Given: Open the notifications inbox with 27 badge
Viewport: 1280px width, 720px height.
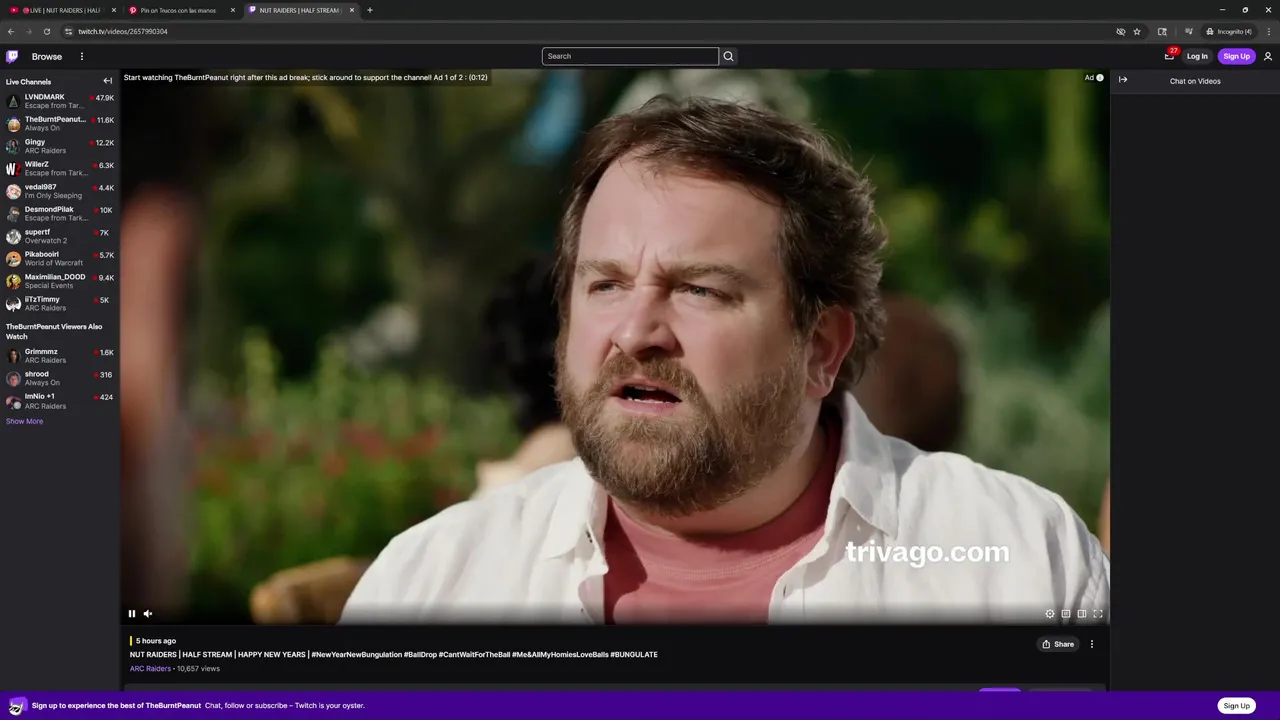Looking at the screenshot, I should 1169,56.
